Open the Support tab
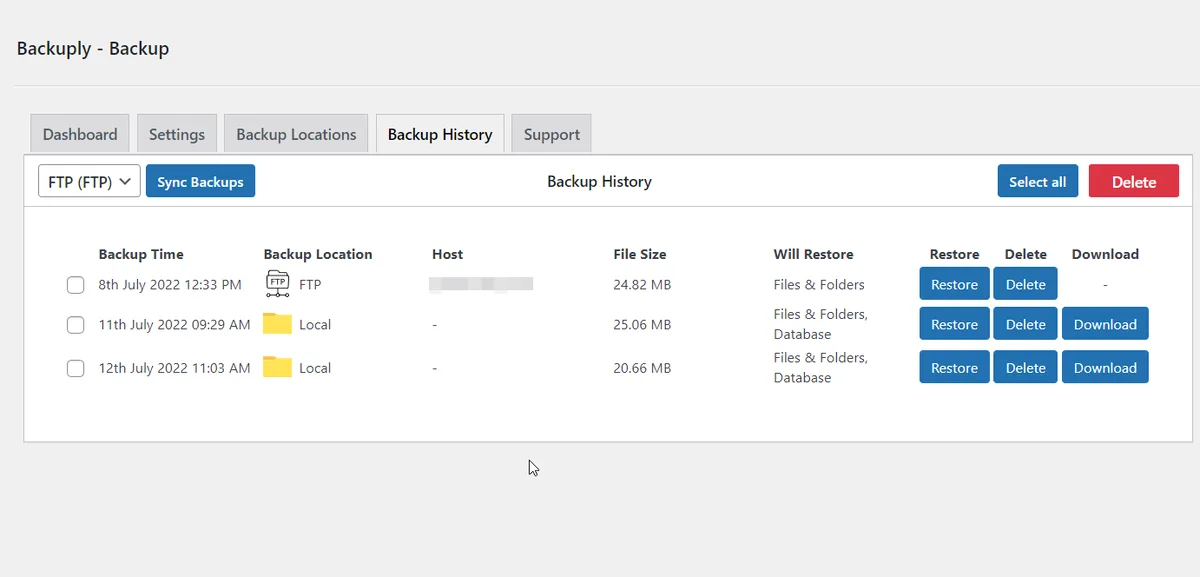This screenshot has height=577, width=1200. [552, 134]
